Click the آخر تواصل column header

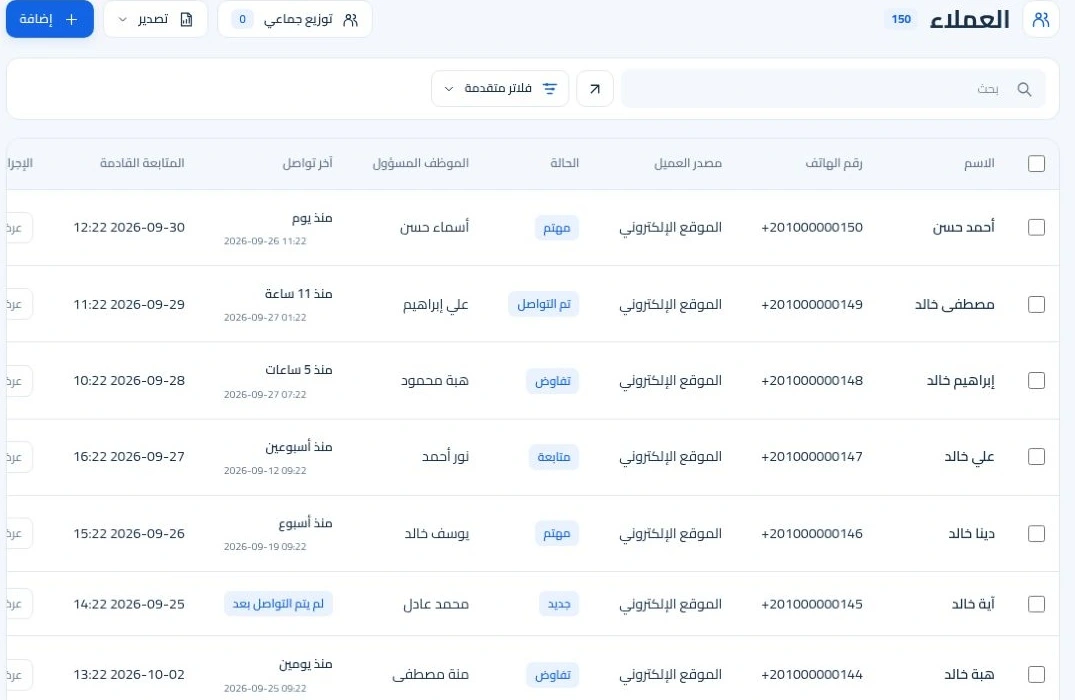tap(307, 163)
